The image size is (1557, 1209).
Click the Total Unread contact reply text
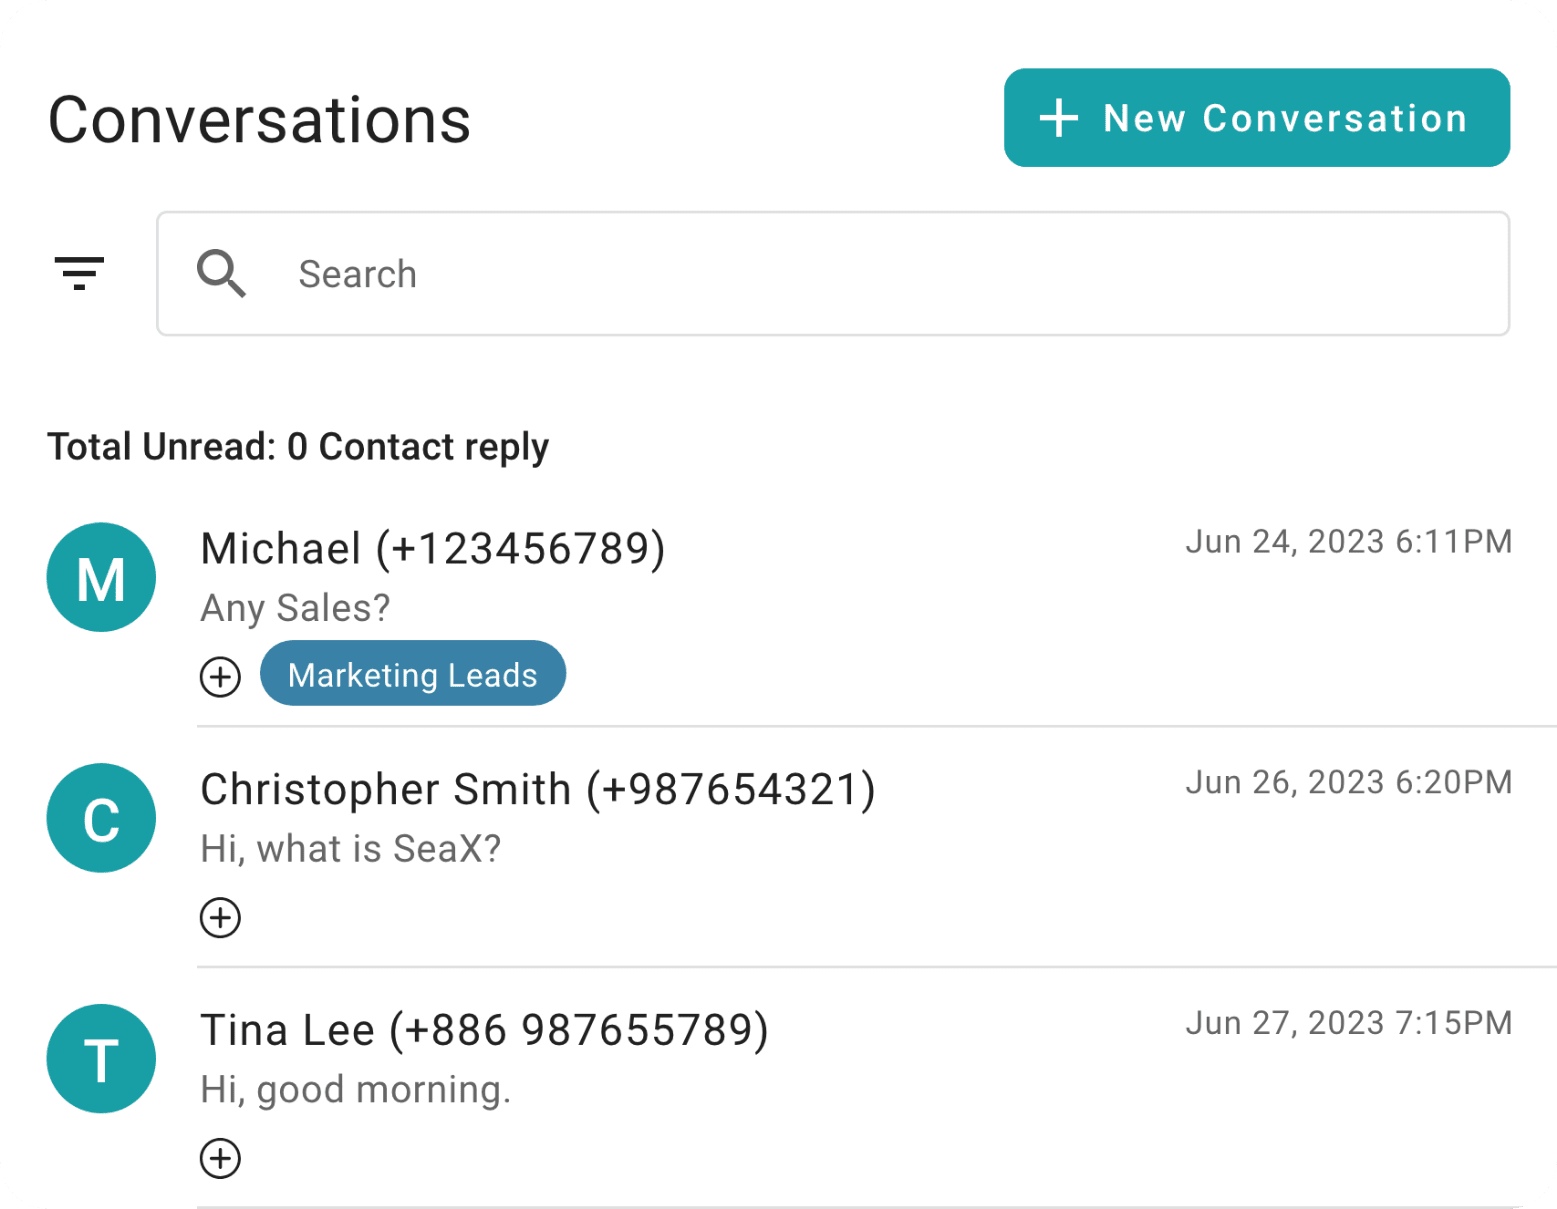tap(298, 447)
